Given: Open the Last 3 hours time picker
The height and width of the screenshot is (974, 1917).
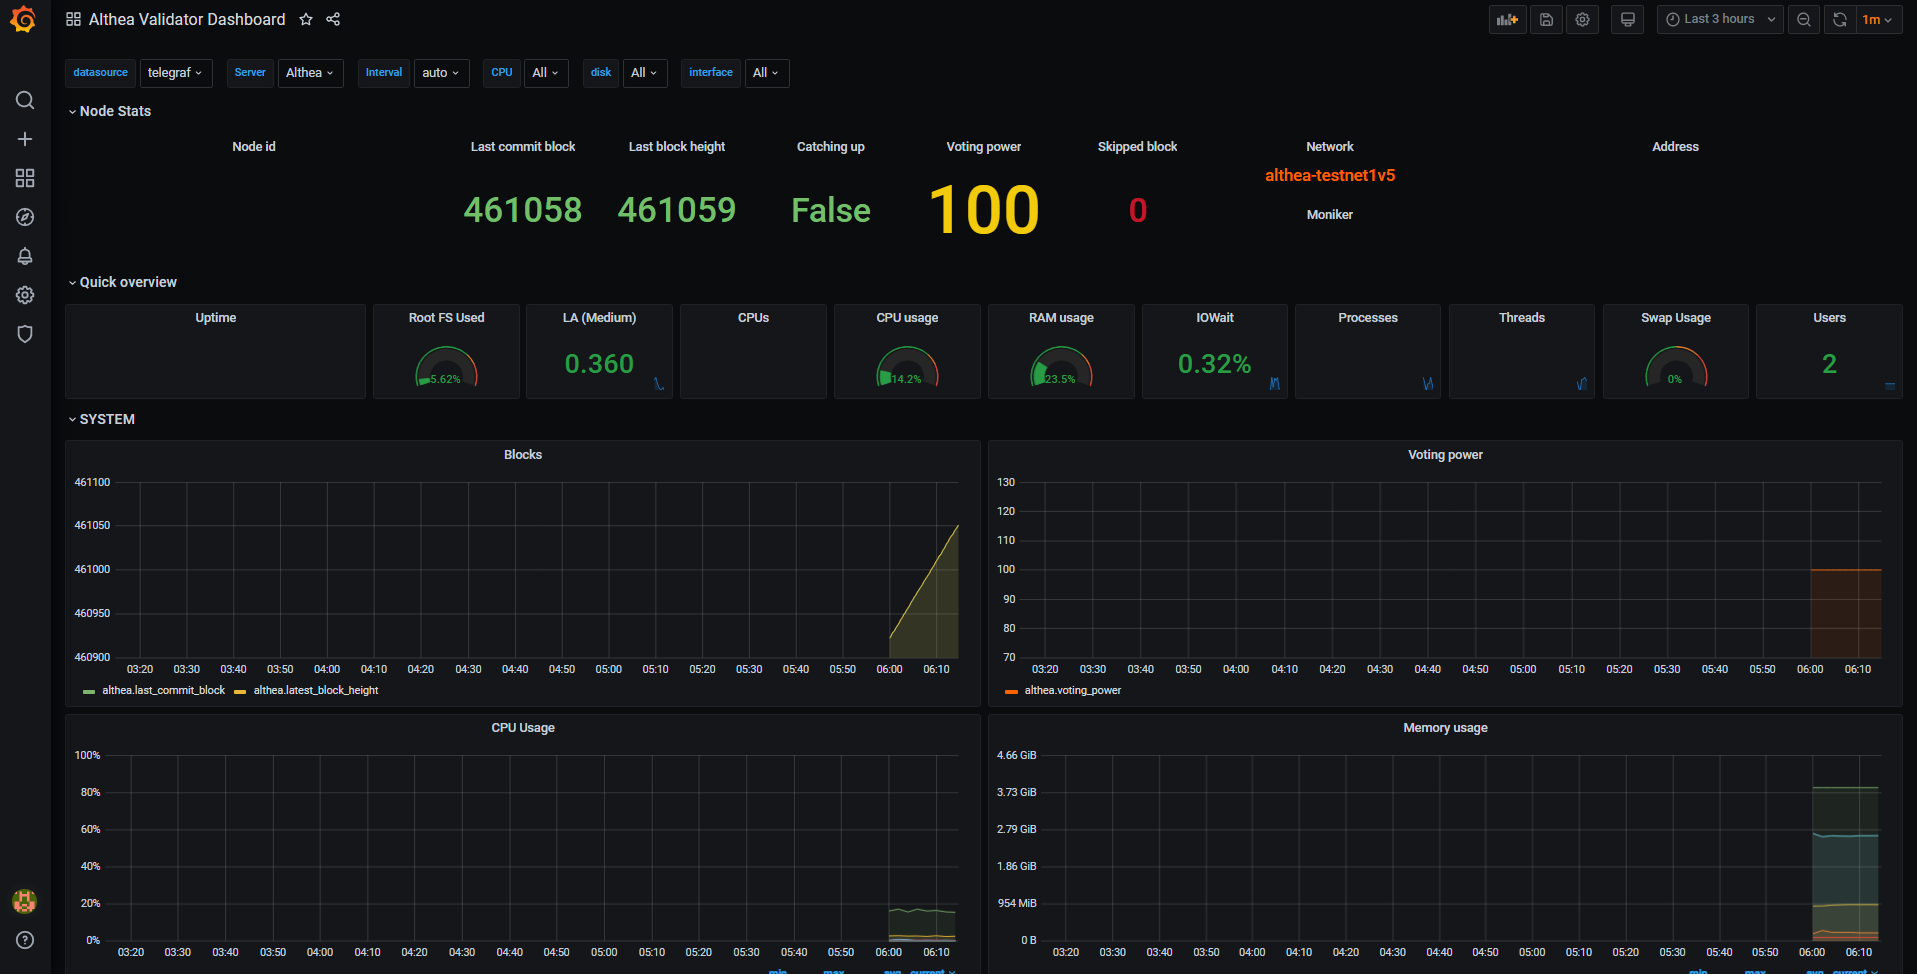Looking at the screenshot, I should 1720,19.
